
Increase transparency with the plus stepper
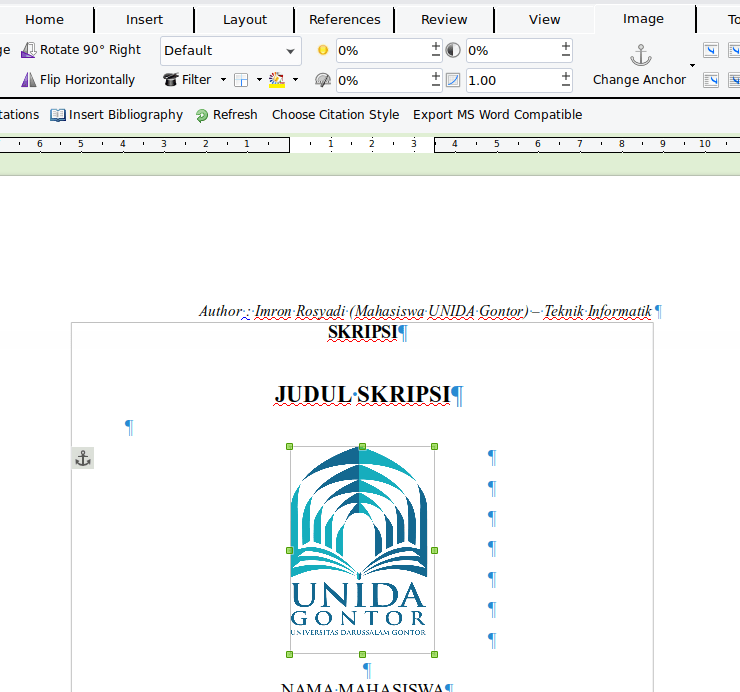[436, 76]
